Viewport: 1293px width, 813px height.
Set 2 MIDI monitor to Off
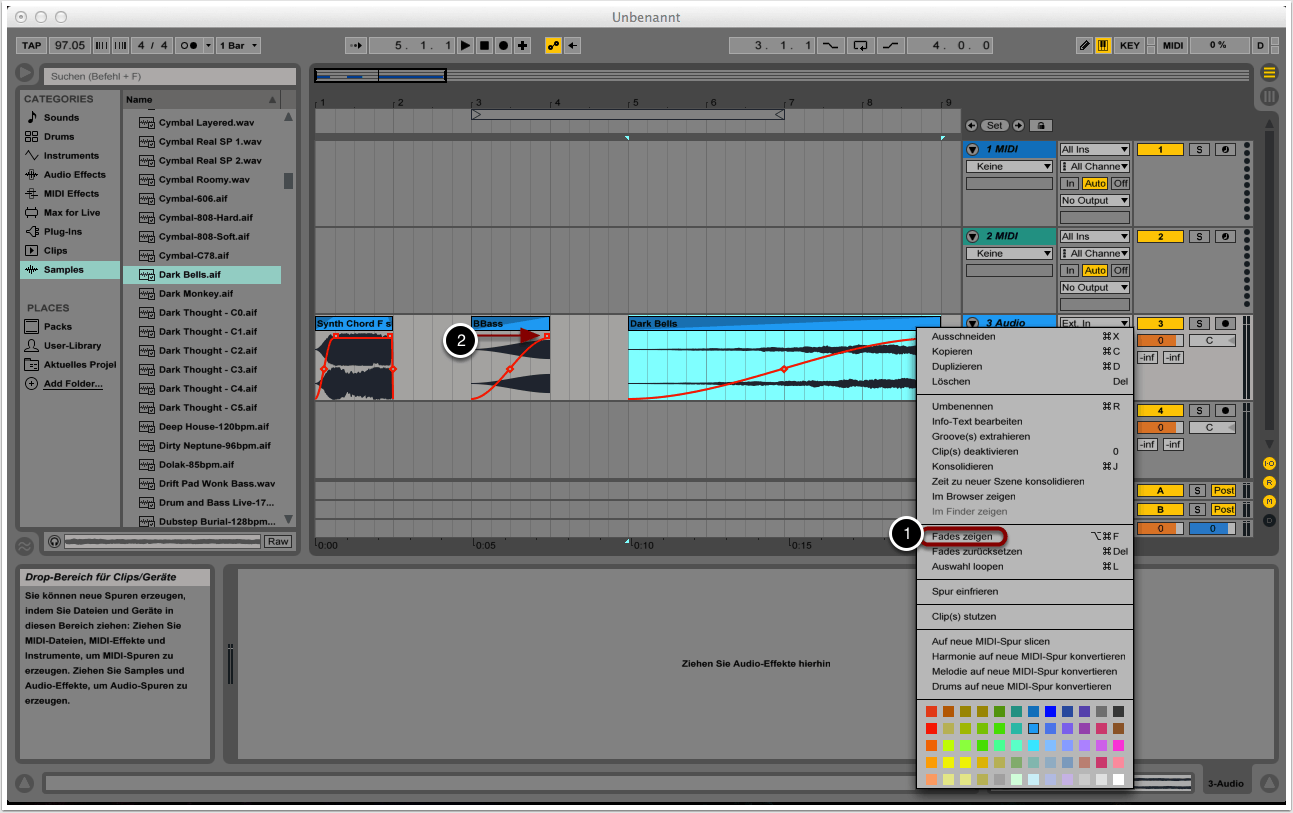1120,270
